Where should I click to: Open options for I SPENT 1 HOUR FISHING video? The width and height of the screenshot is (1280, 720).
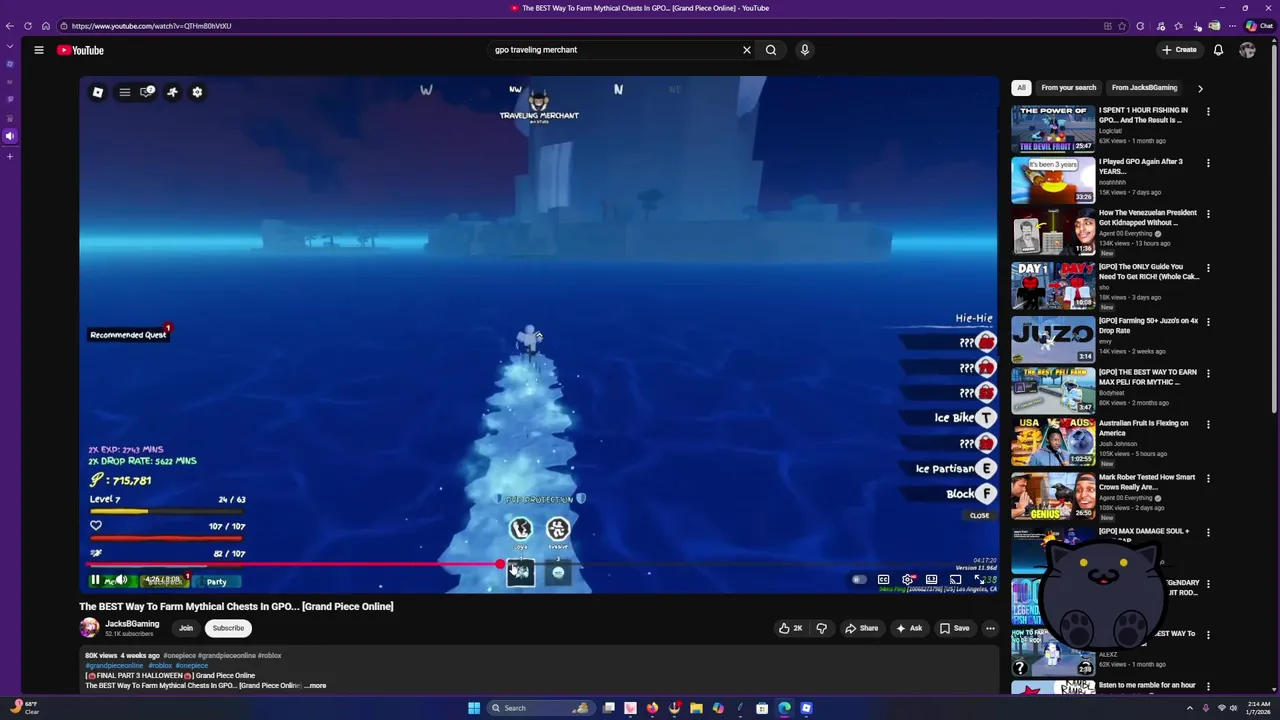(1208, 112)
